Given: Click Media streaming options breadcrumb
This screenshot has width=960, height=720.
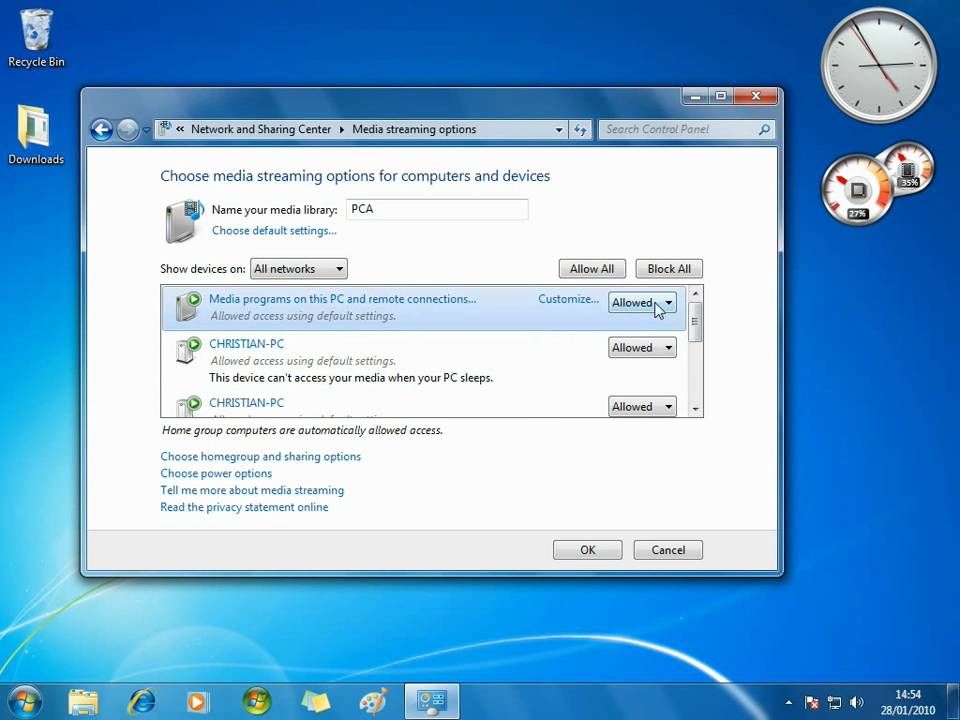Looking at the screenshot, I should click(x=414, y=129).
